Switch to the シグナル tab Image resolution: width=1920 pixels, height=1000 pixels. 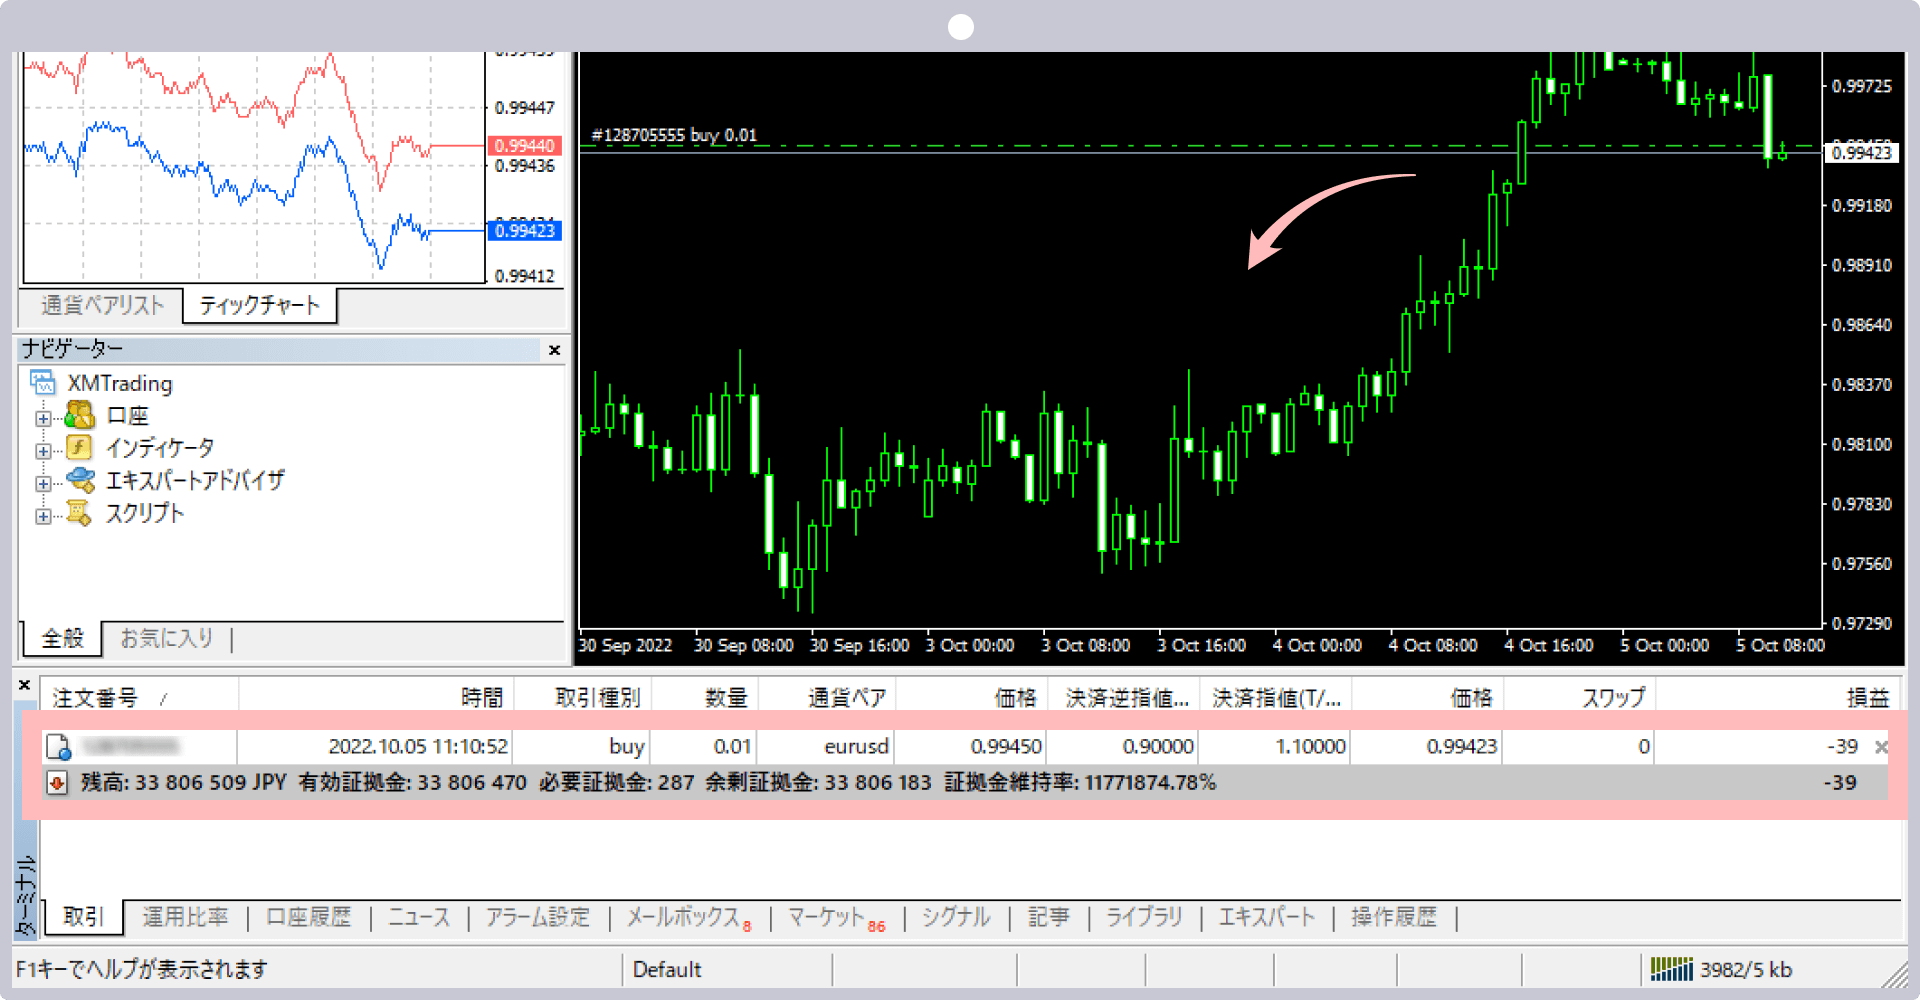(956, 917)
